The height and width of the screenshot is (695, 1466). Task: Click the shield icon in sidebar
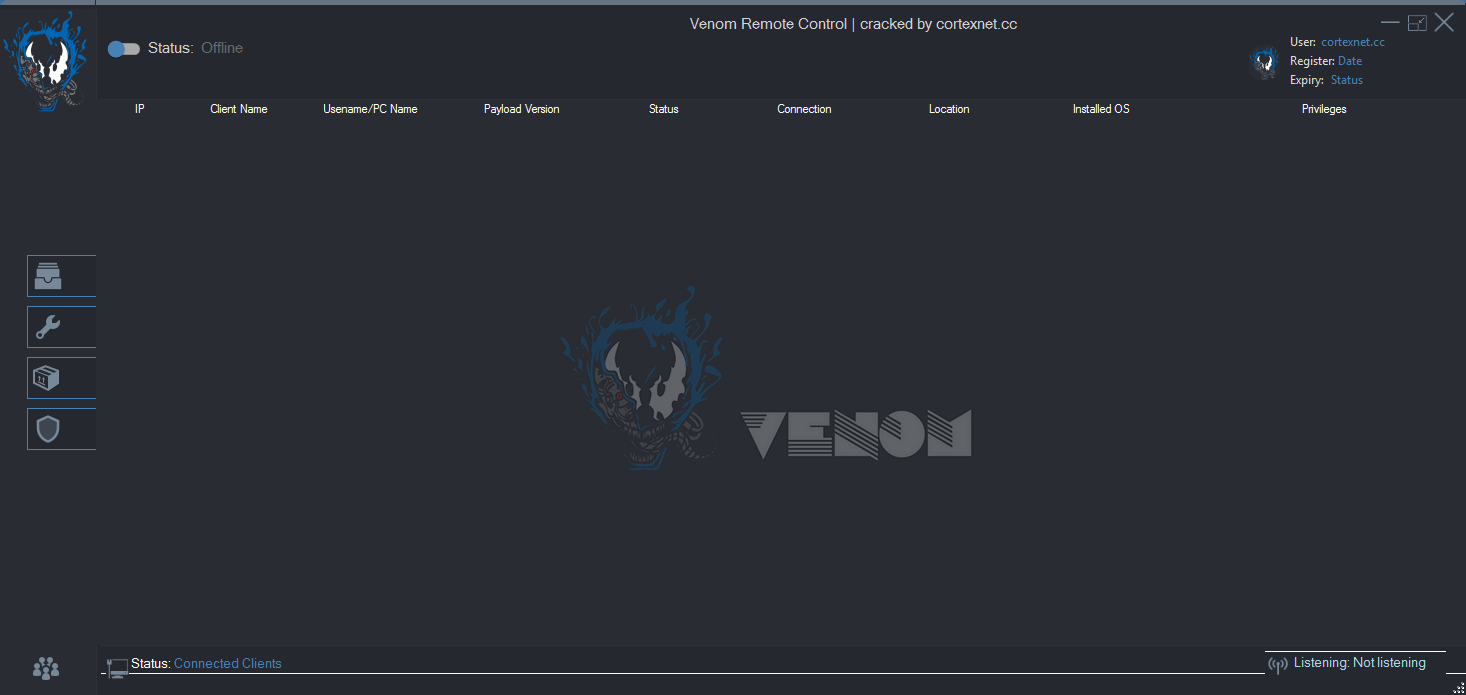coord(48,429)
